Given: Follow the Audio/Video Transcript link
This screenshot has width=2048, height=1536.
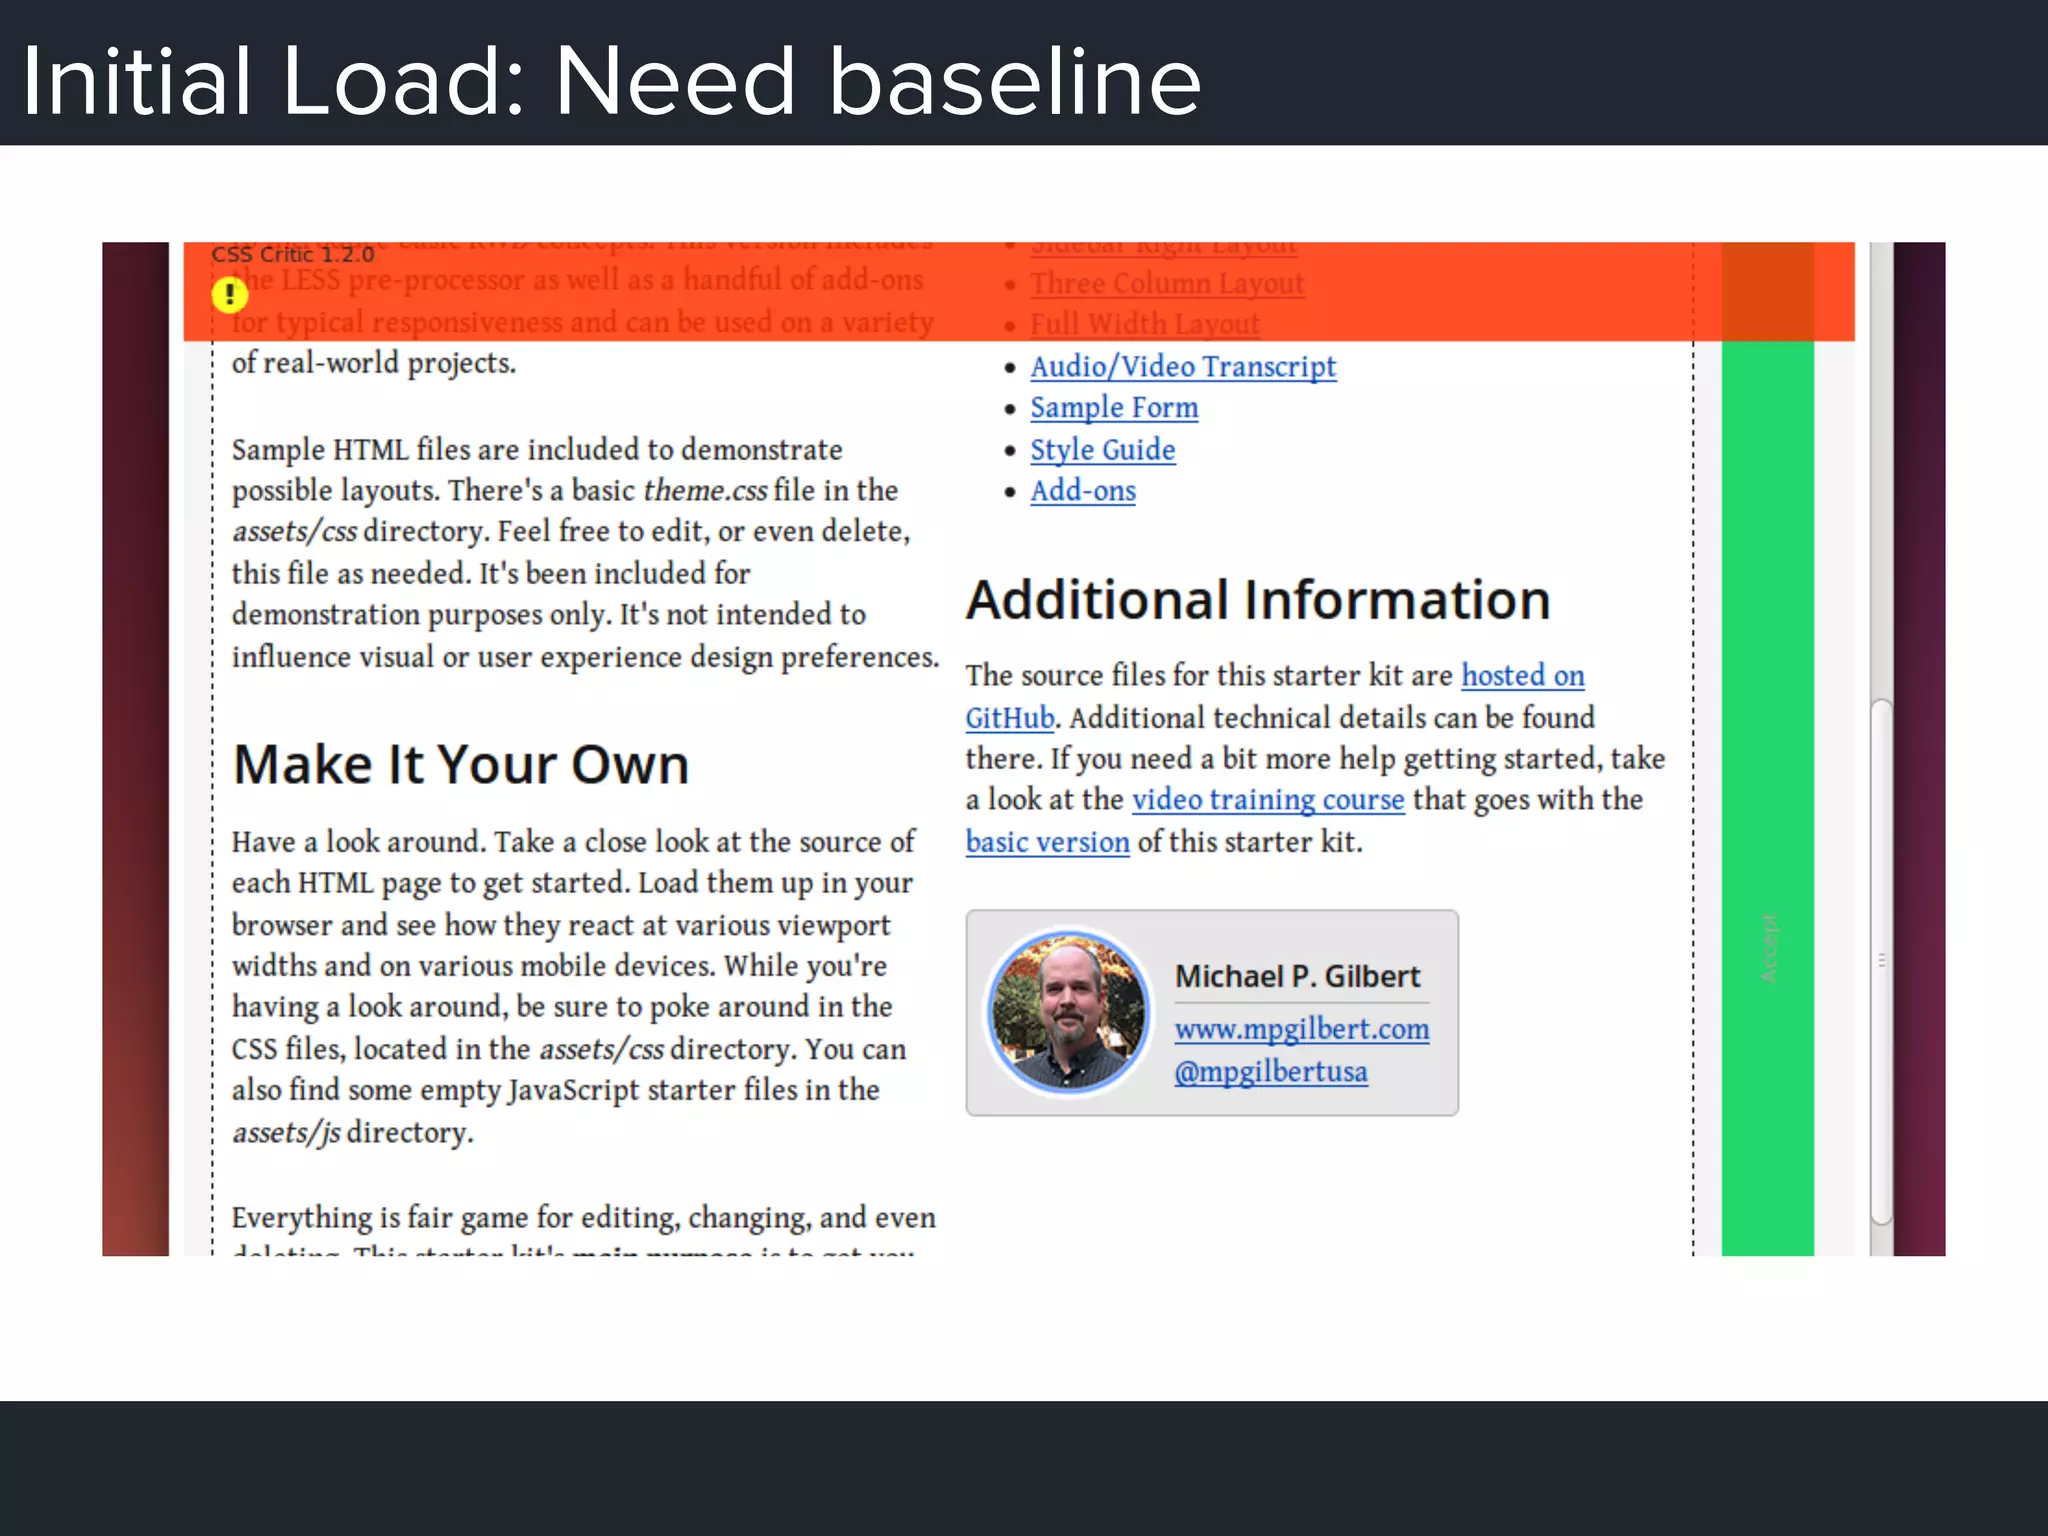Looking at the screenshot, I should (1183, 367).
